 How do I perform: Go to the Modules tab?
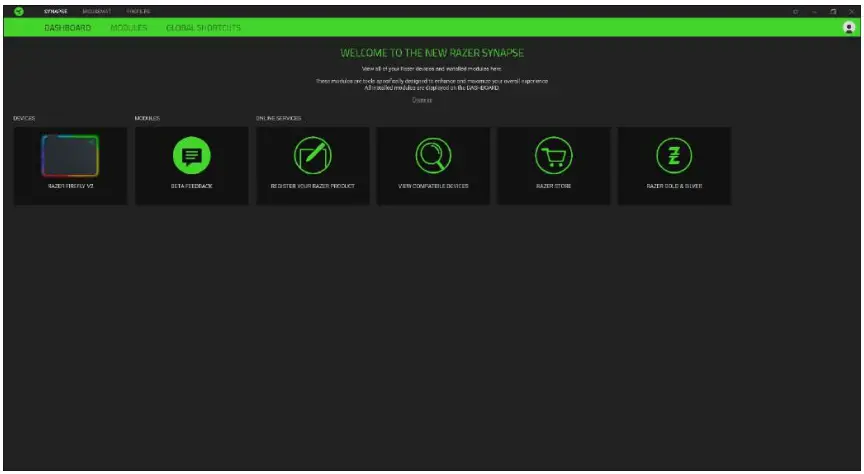[128, 28]
